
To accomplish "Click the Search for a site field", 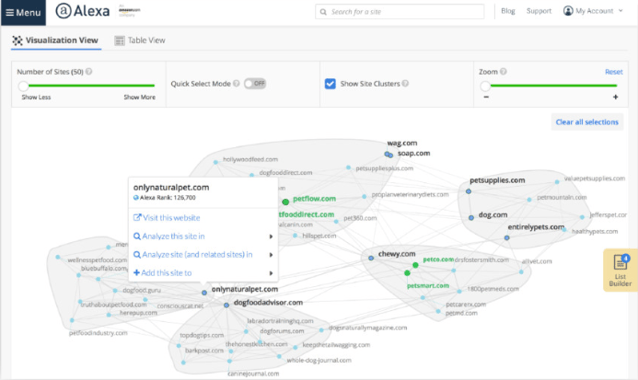I will 400,12.
